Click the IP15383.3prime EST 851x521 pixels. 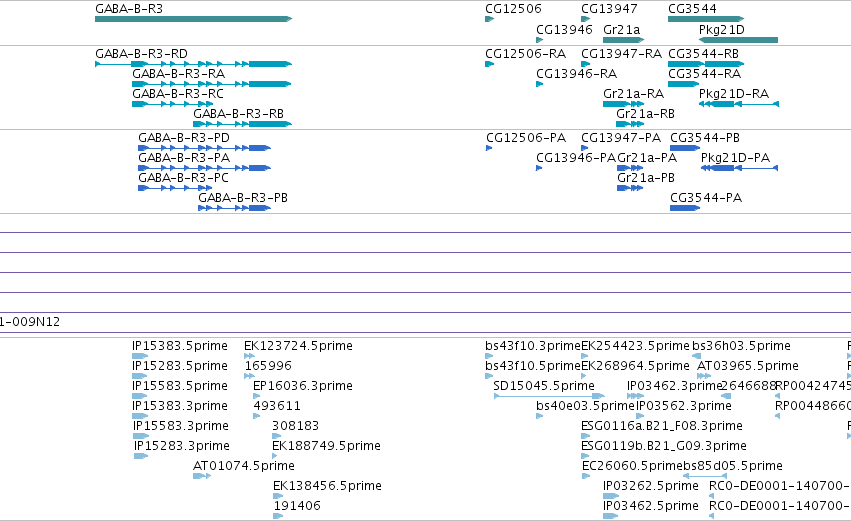tap(139, 416)
